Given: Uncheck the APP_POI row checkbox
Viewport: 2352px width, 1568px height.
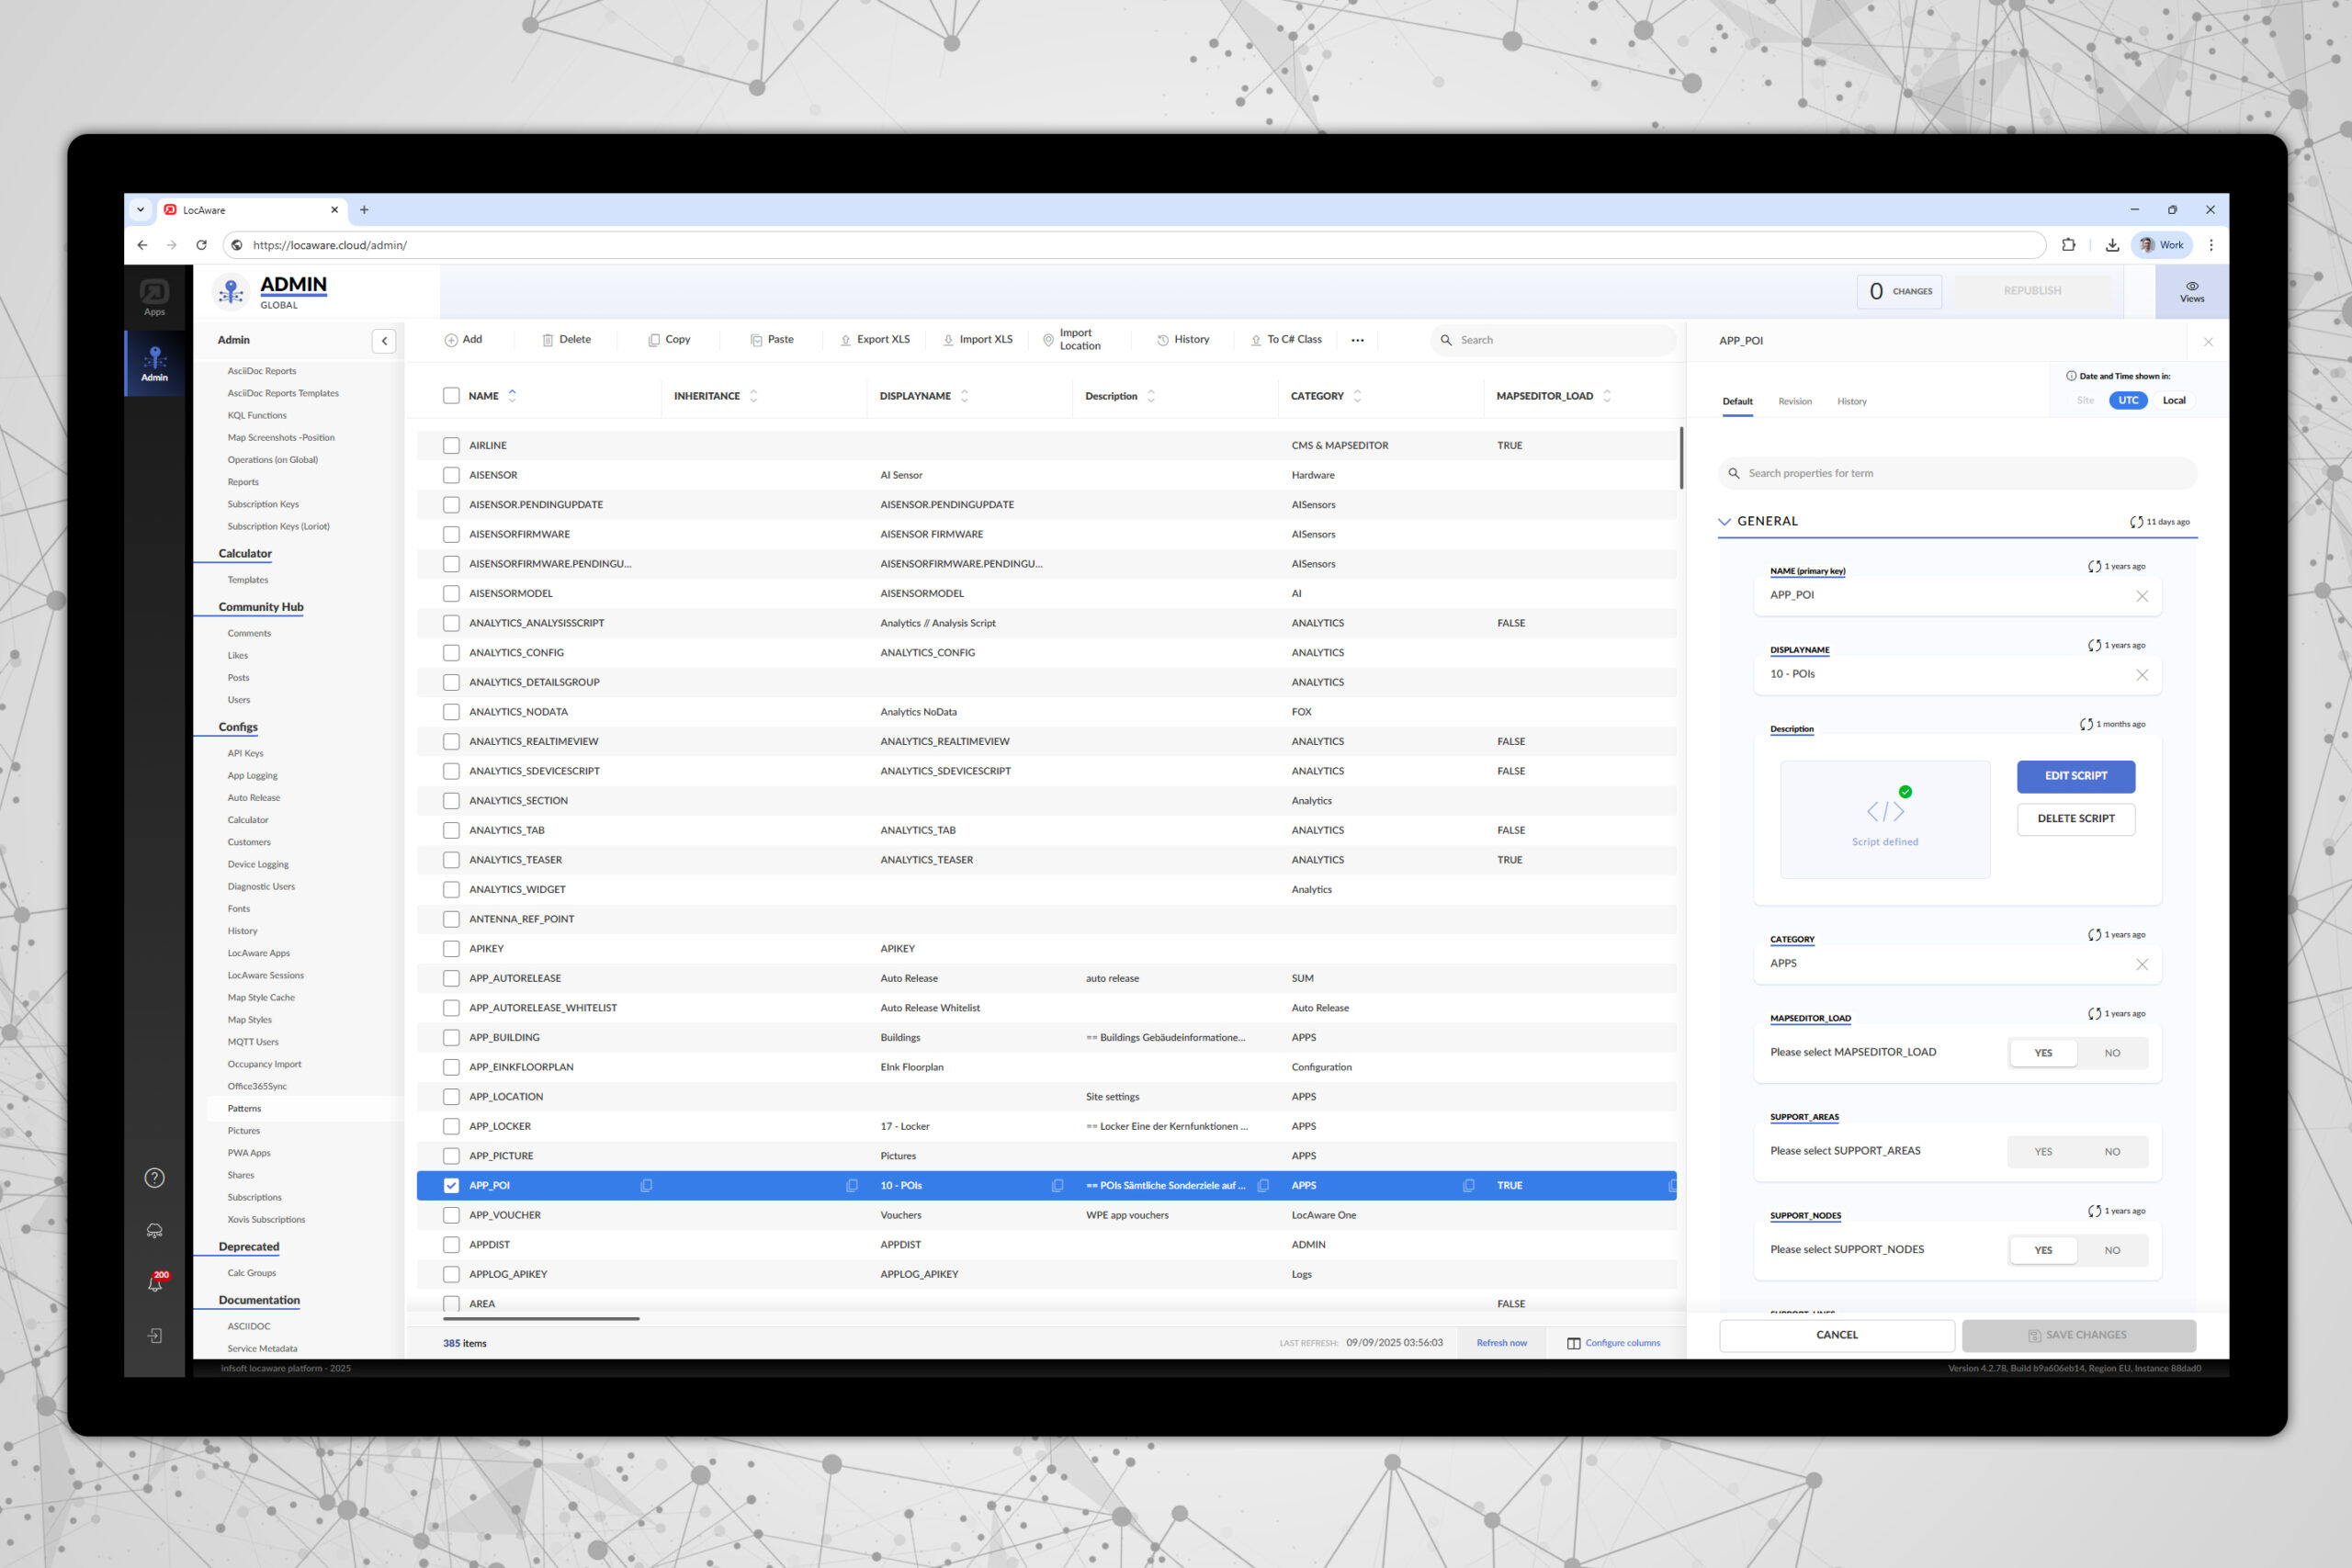Looking at the screenshot, I should pos(451,1186).
